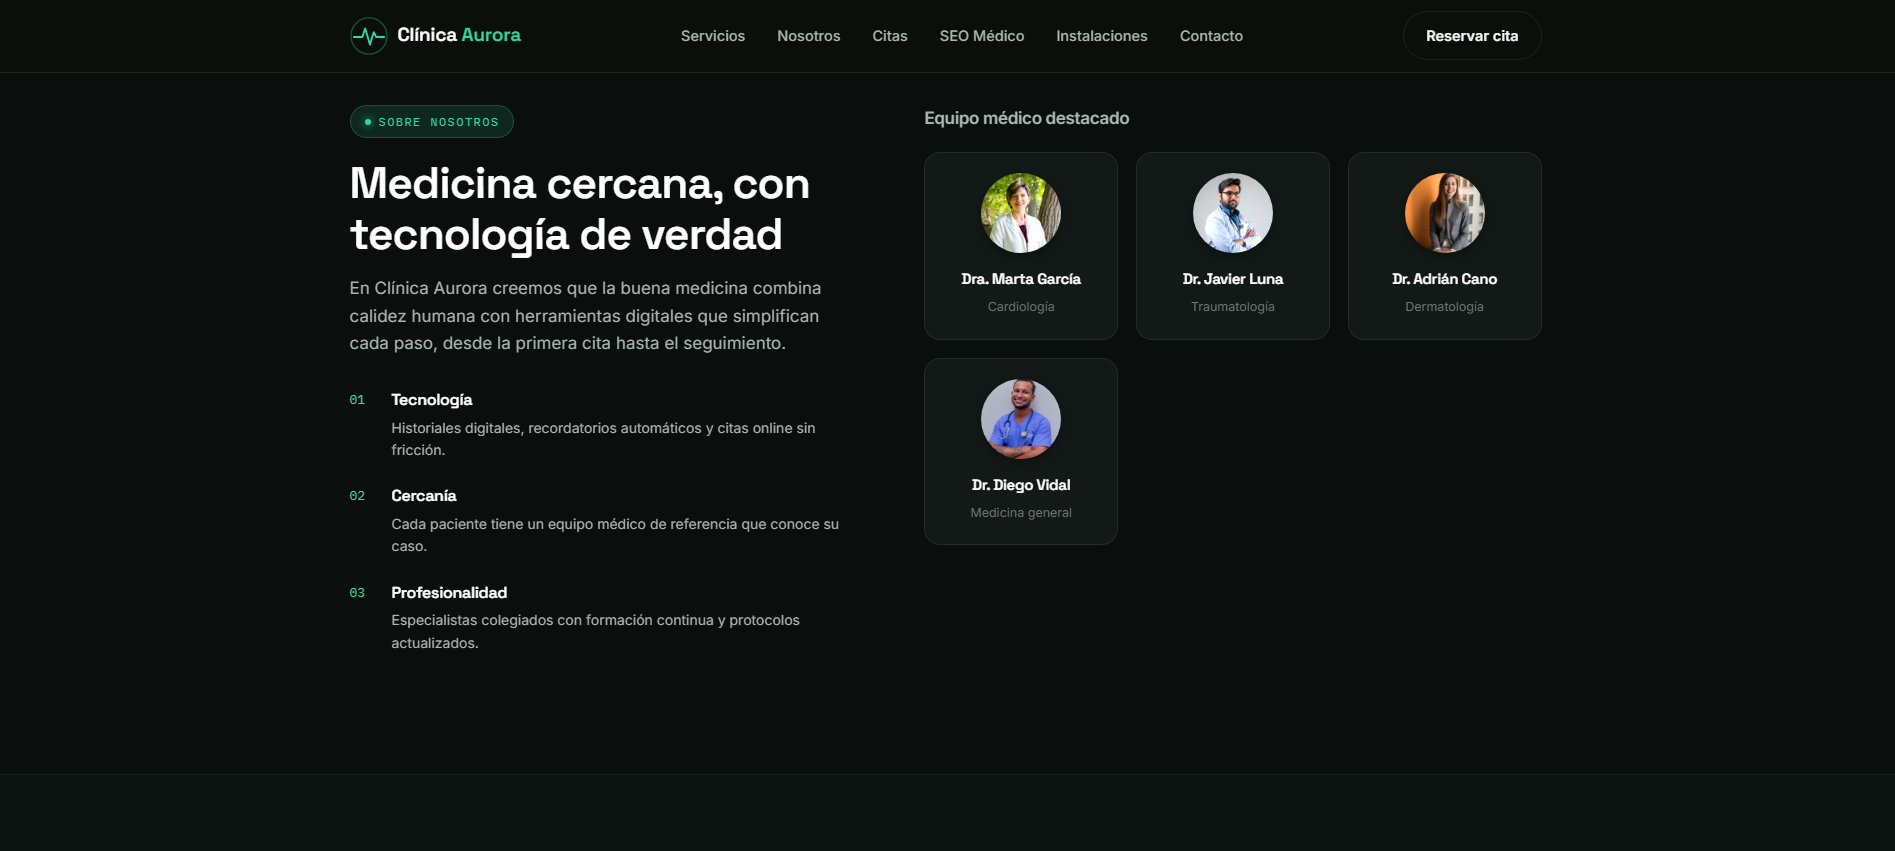The height and width of the screenshot is (851, 1895).
Task: Select the Dr. Adrián Cano name text
Action: 1445,279
